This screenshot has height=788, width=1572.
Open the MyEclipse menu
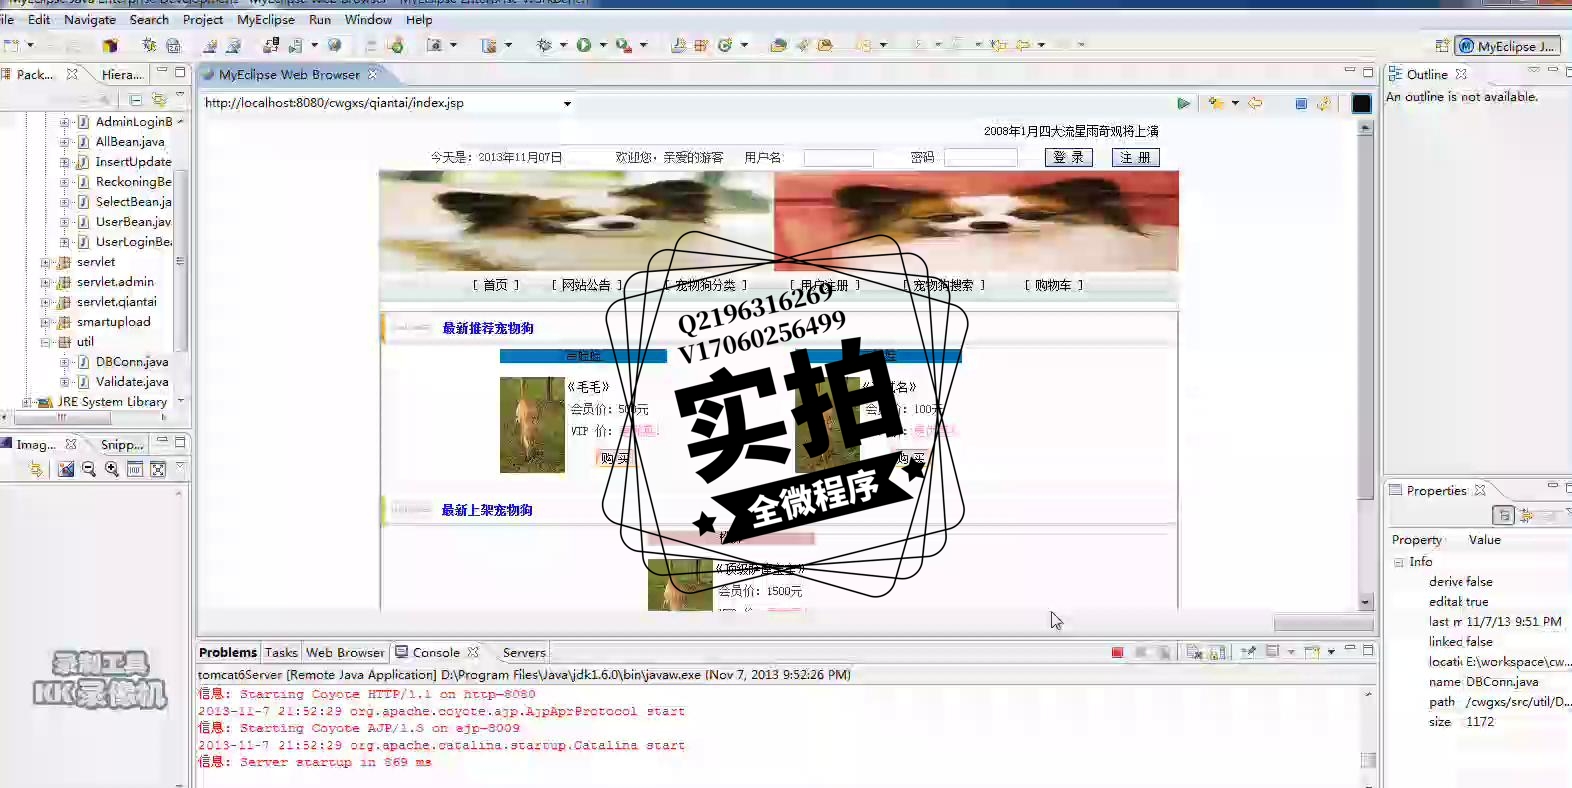266,19
